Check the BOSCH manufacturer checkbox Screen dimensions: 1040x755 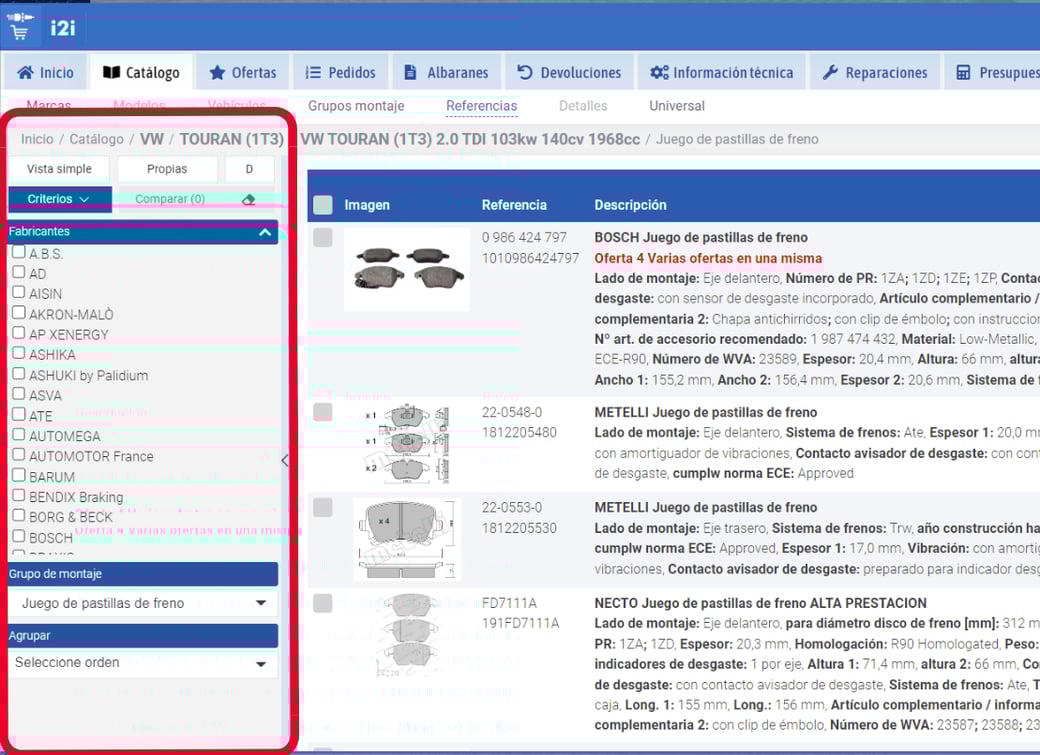tap(19, 536)
